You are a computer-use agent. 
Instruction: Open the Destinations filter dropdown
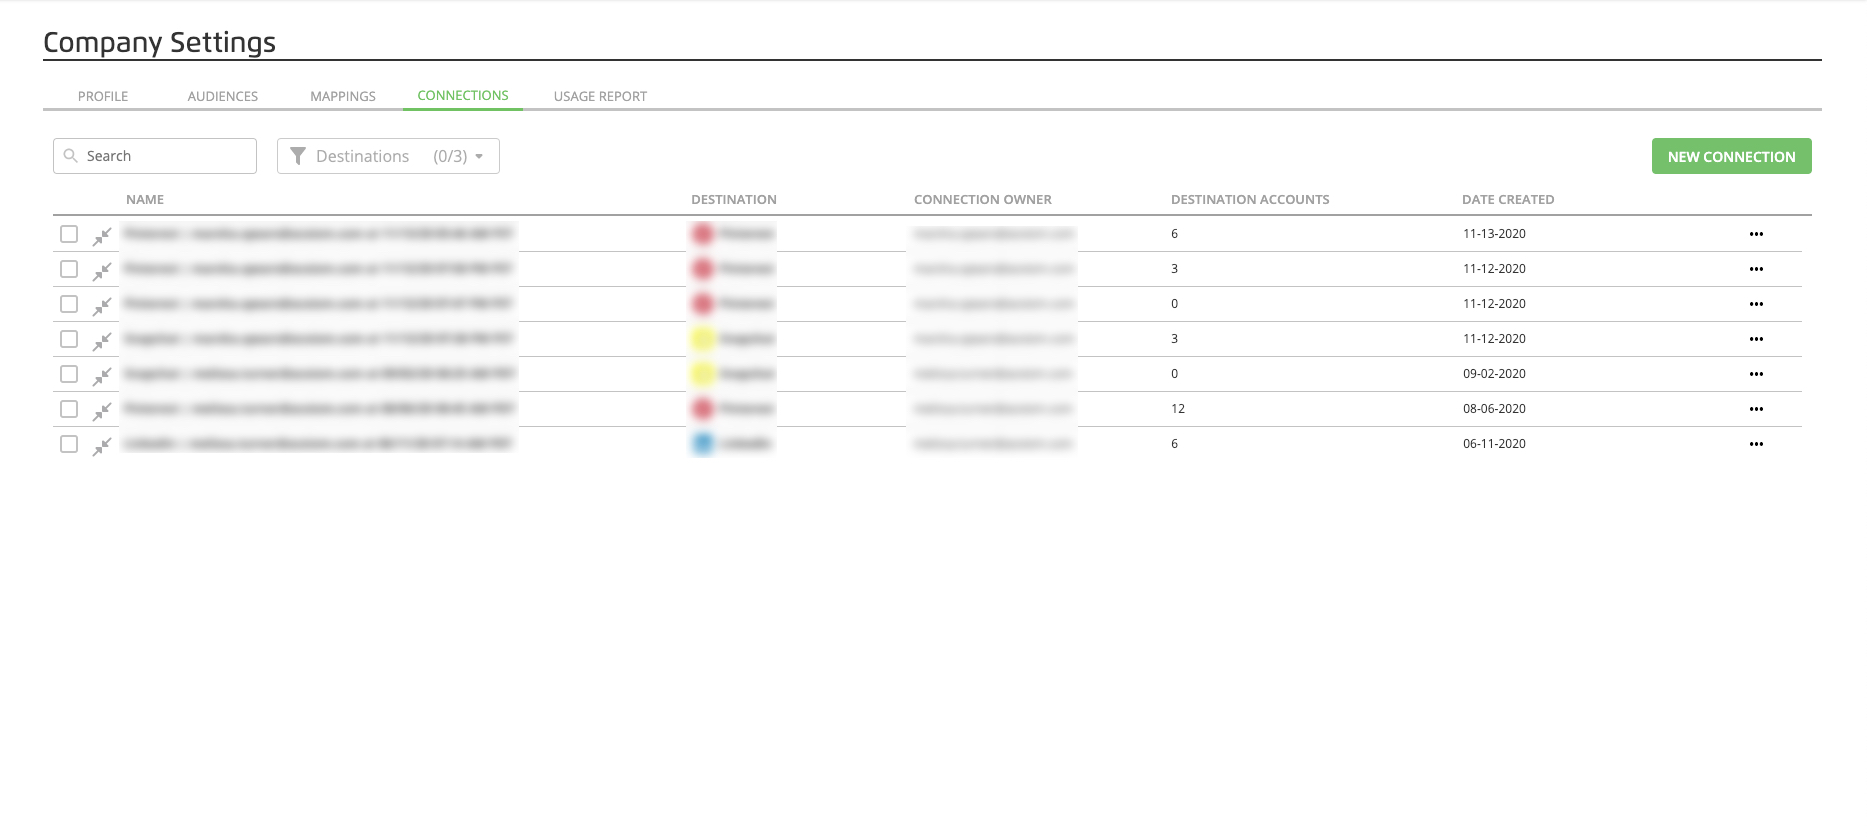pyautogui.click(x=388, y=156)
